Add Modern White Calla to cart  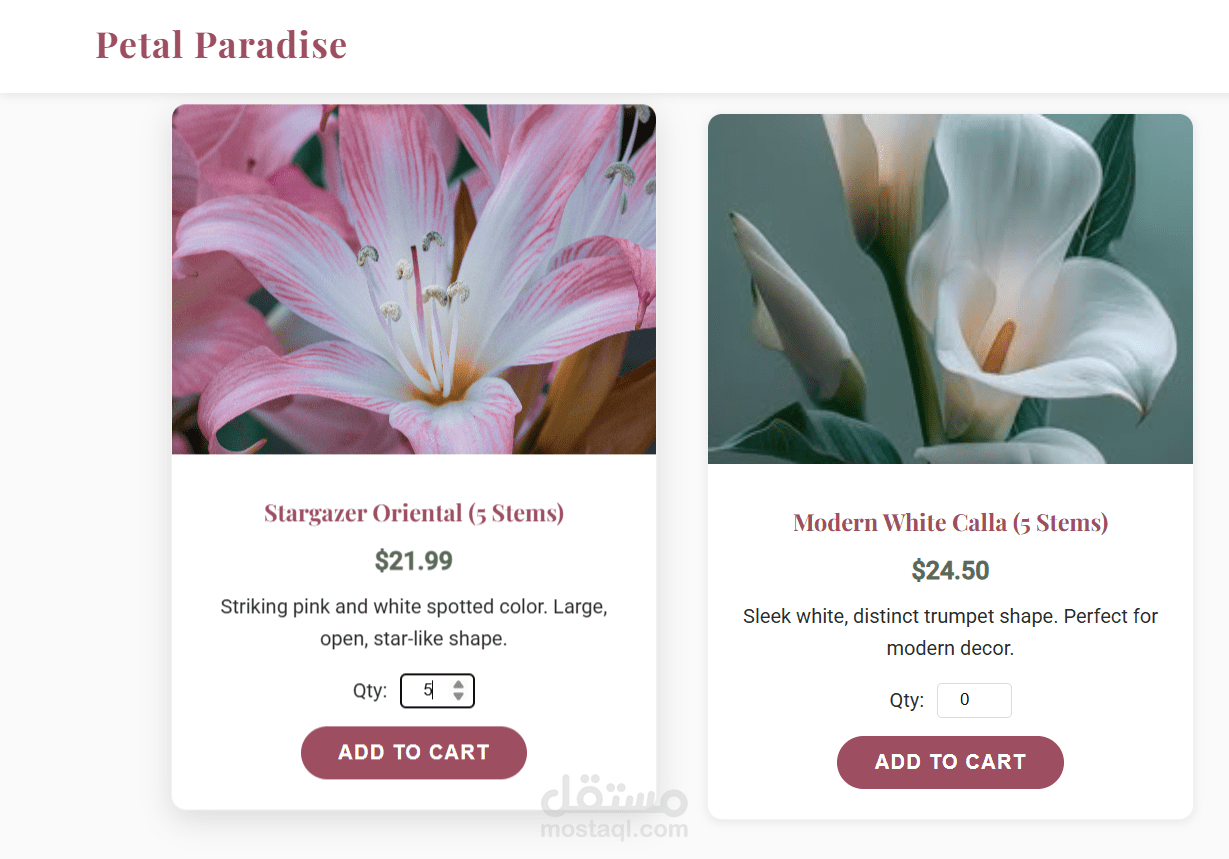(950, 763)
